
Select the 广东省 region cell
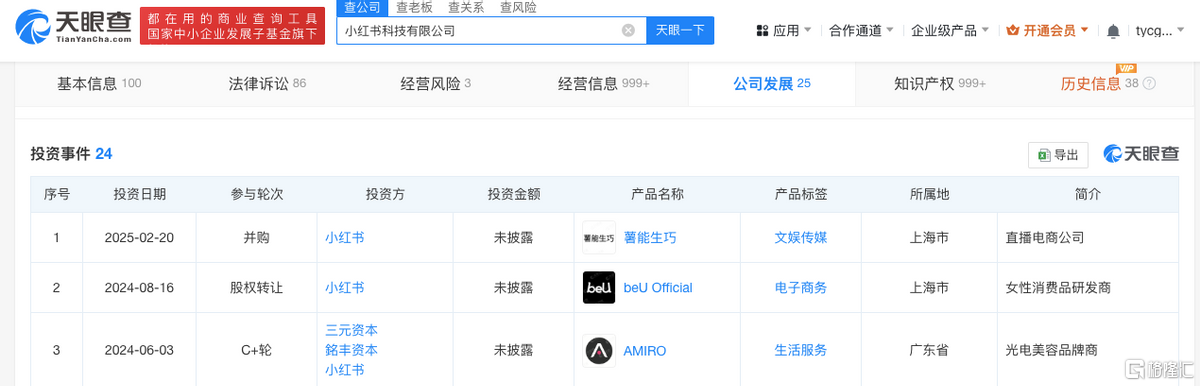(929, 351)
